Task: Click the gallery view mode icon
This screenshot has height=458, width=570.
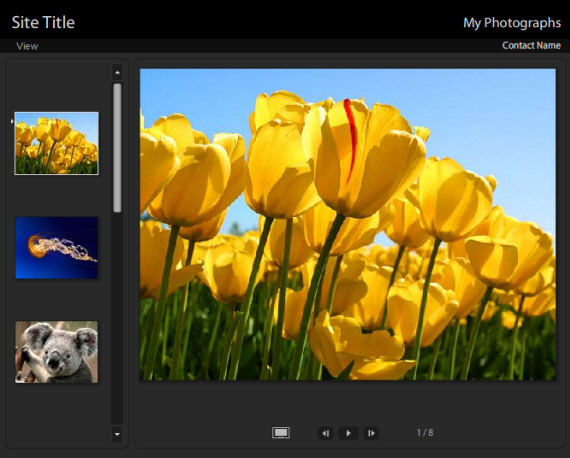Action: point(281,433)
